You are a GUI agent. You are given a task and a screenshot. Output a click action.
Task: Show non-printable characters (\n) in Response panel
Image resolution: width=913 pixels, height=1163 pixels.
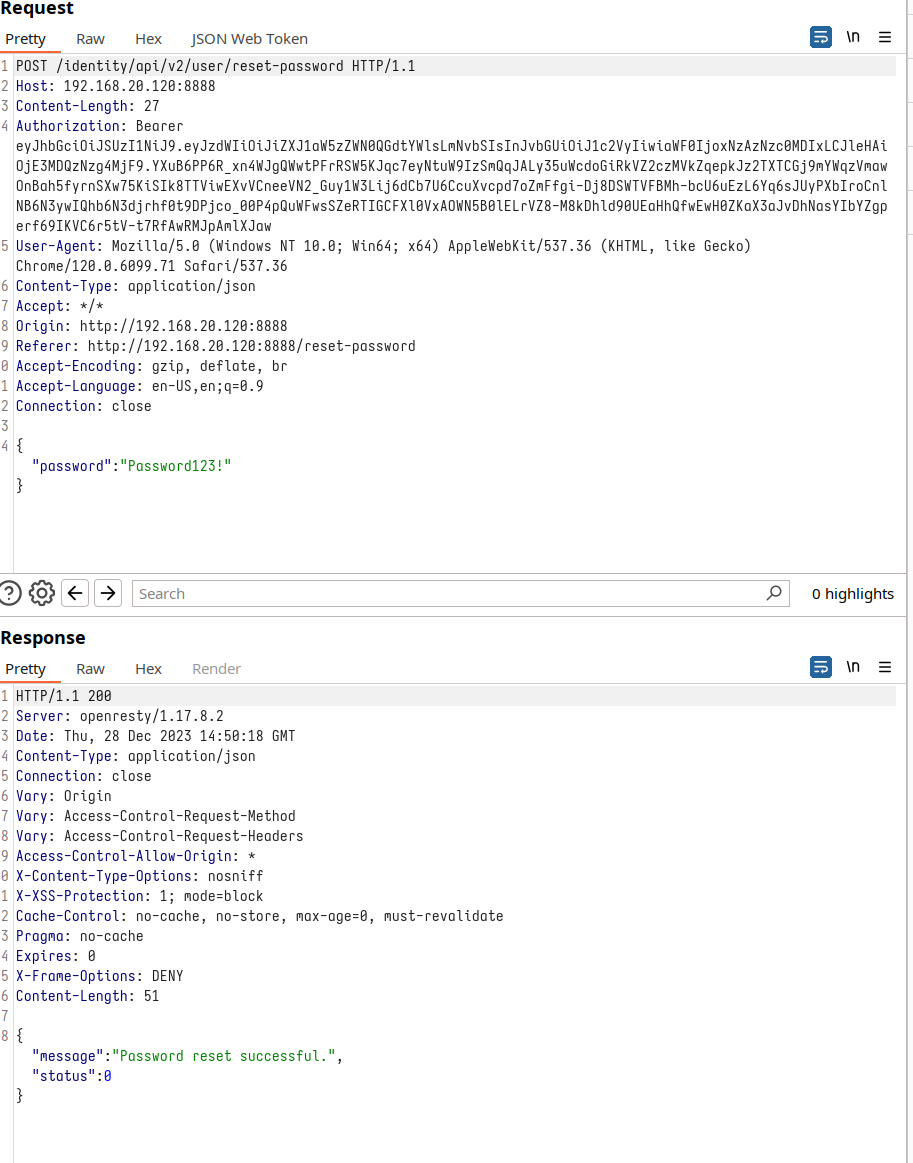(x=853, y=667)
